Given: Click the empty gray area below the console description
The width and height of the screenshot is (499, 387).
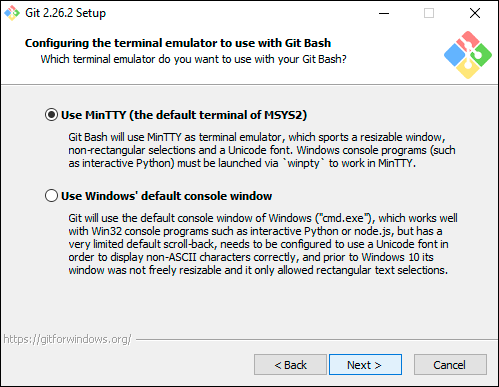Looking at the screenshot, I should pyautogui.click(x=249, y=305).
